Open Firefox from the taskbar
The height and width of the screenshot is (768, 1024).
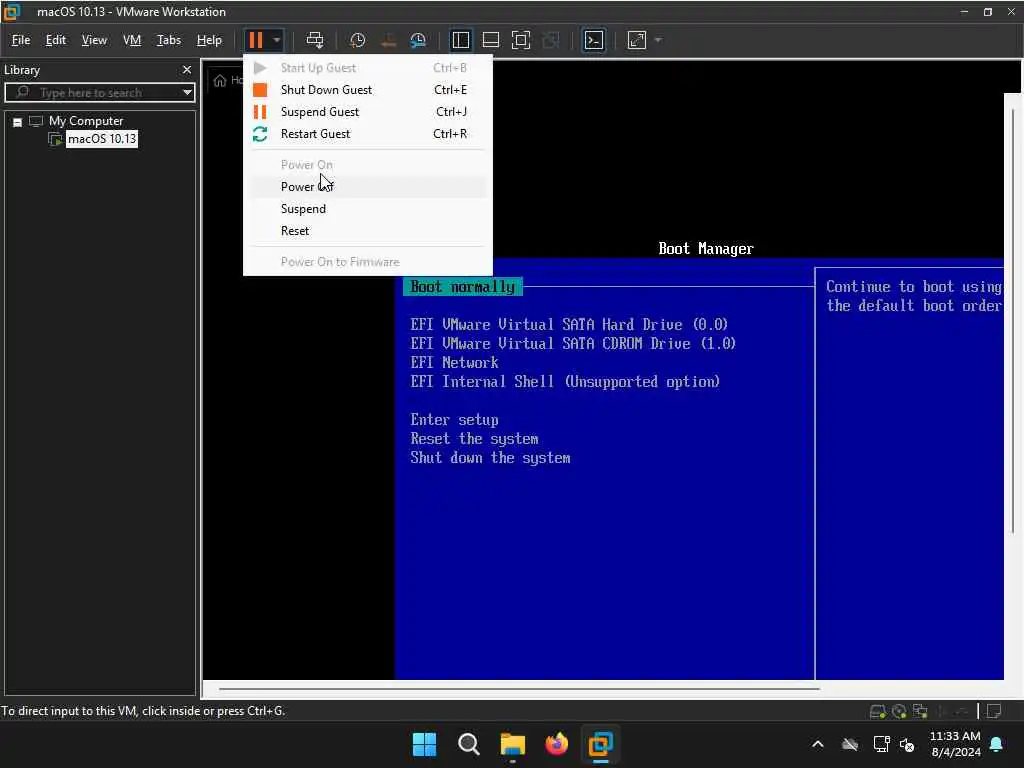[556, 744]
